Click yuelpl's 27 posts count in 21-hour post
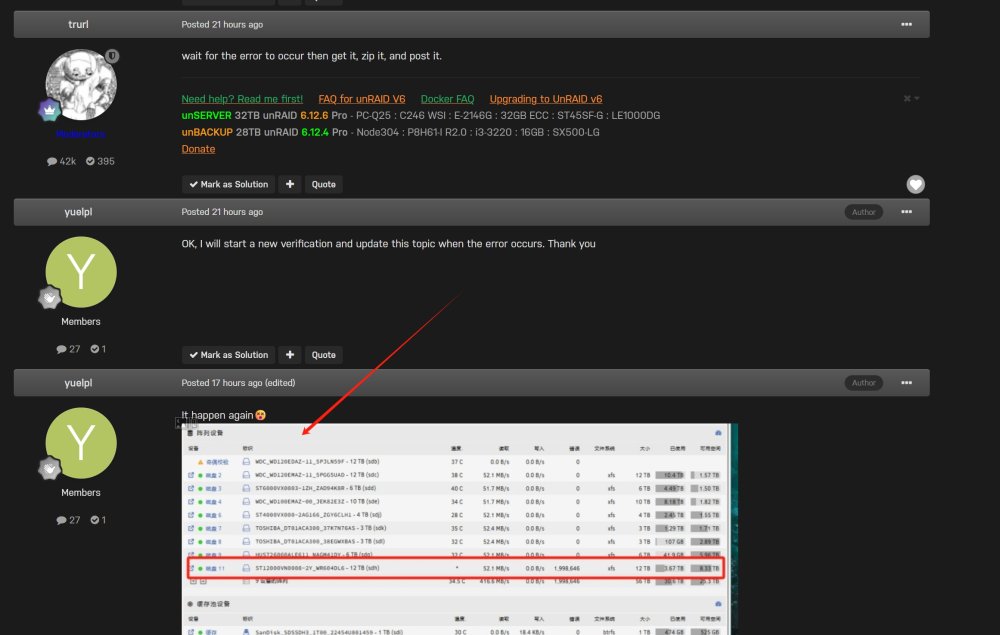The height and width of the screenshot is (635, 1000). (68, 349)
